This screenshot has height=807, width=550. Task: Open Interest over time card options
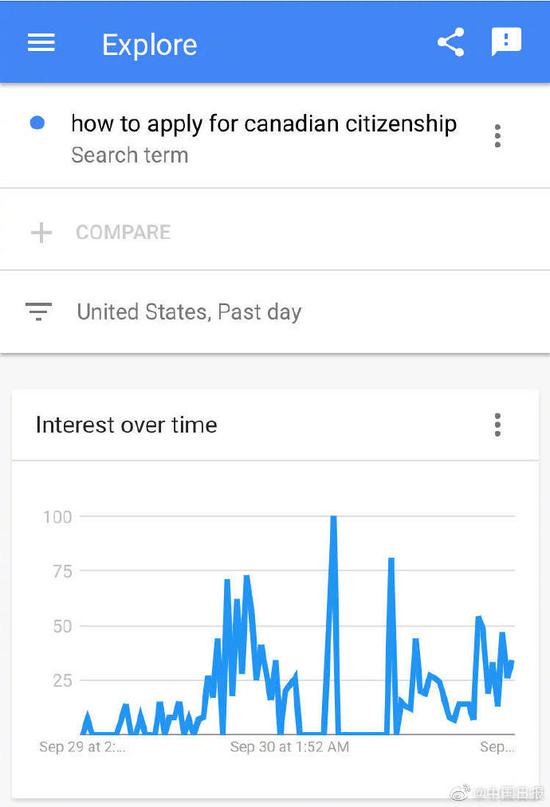(497, 425)
